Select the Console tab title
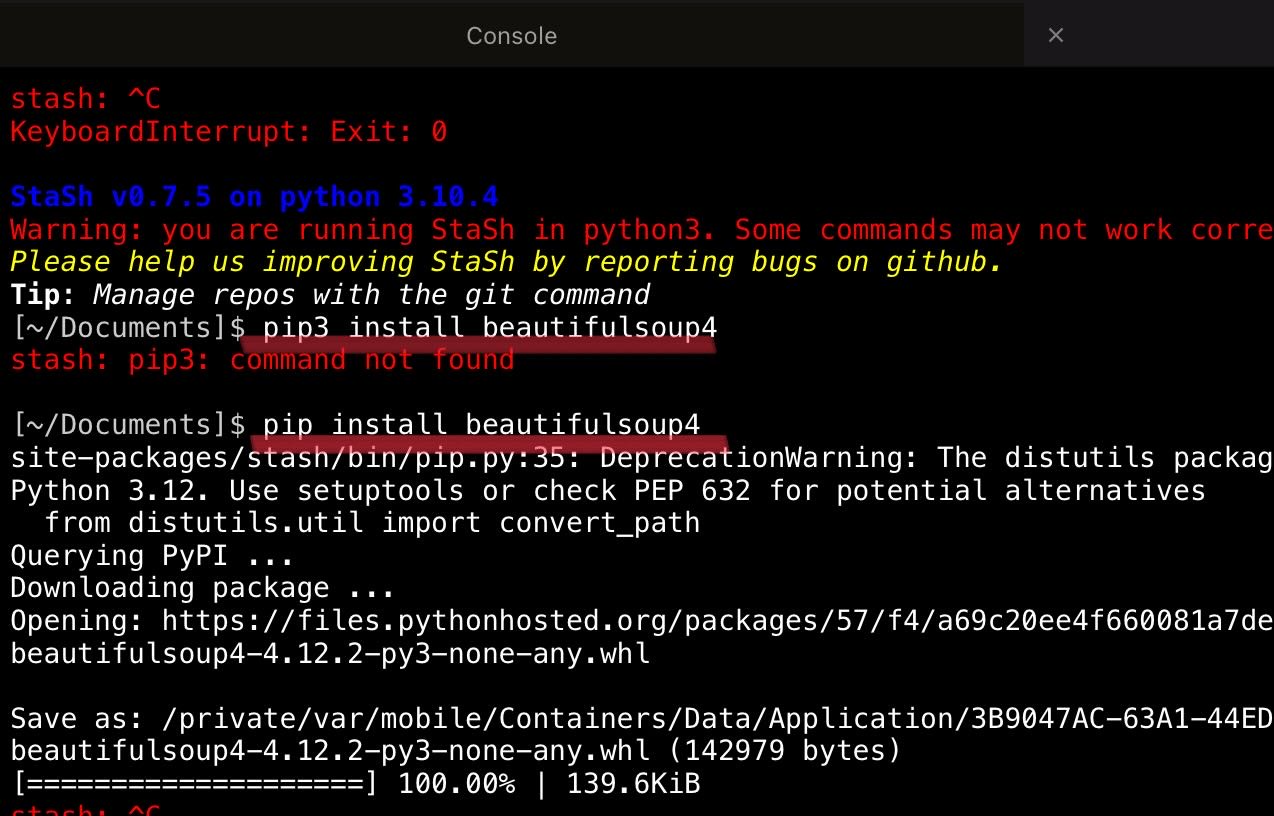The image size is (1274, 816). 512,36
